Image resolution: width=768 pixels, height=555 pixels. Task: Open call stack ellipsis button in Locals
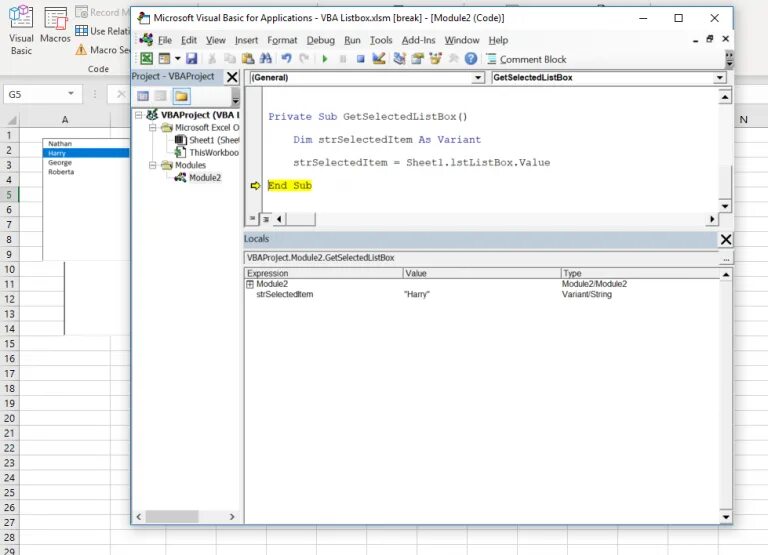pyautogui.click(x=726, y=258)
